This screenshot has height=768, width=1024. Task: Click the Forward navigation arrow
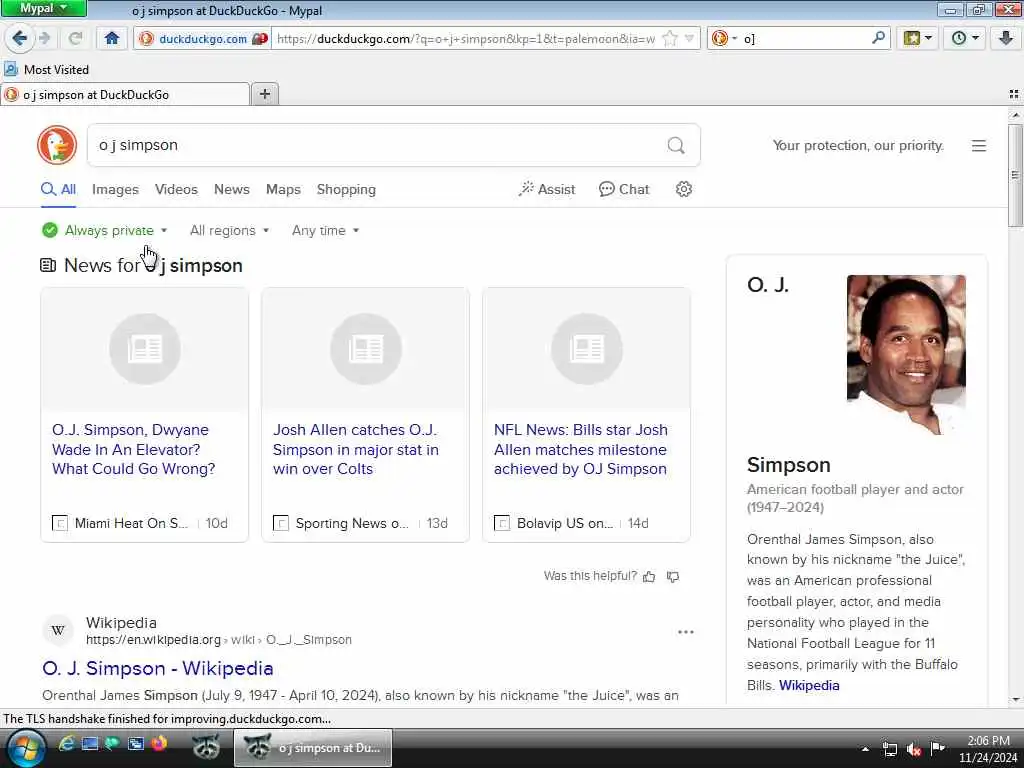[x=44, y=39]
